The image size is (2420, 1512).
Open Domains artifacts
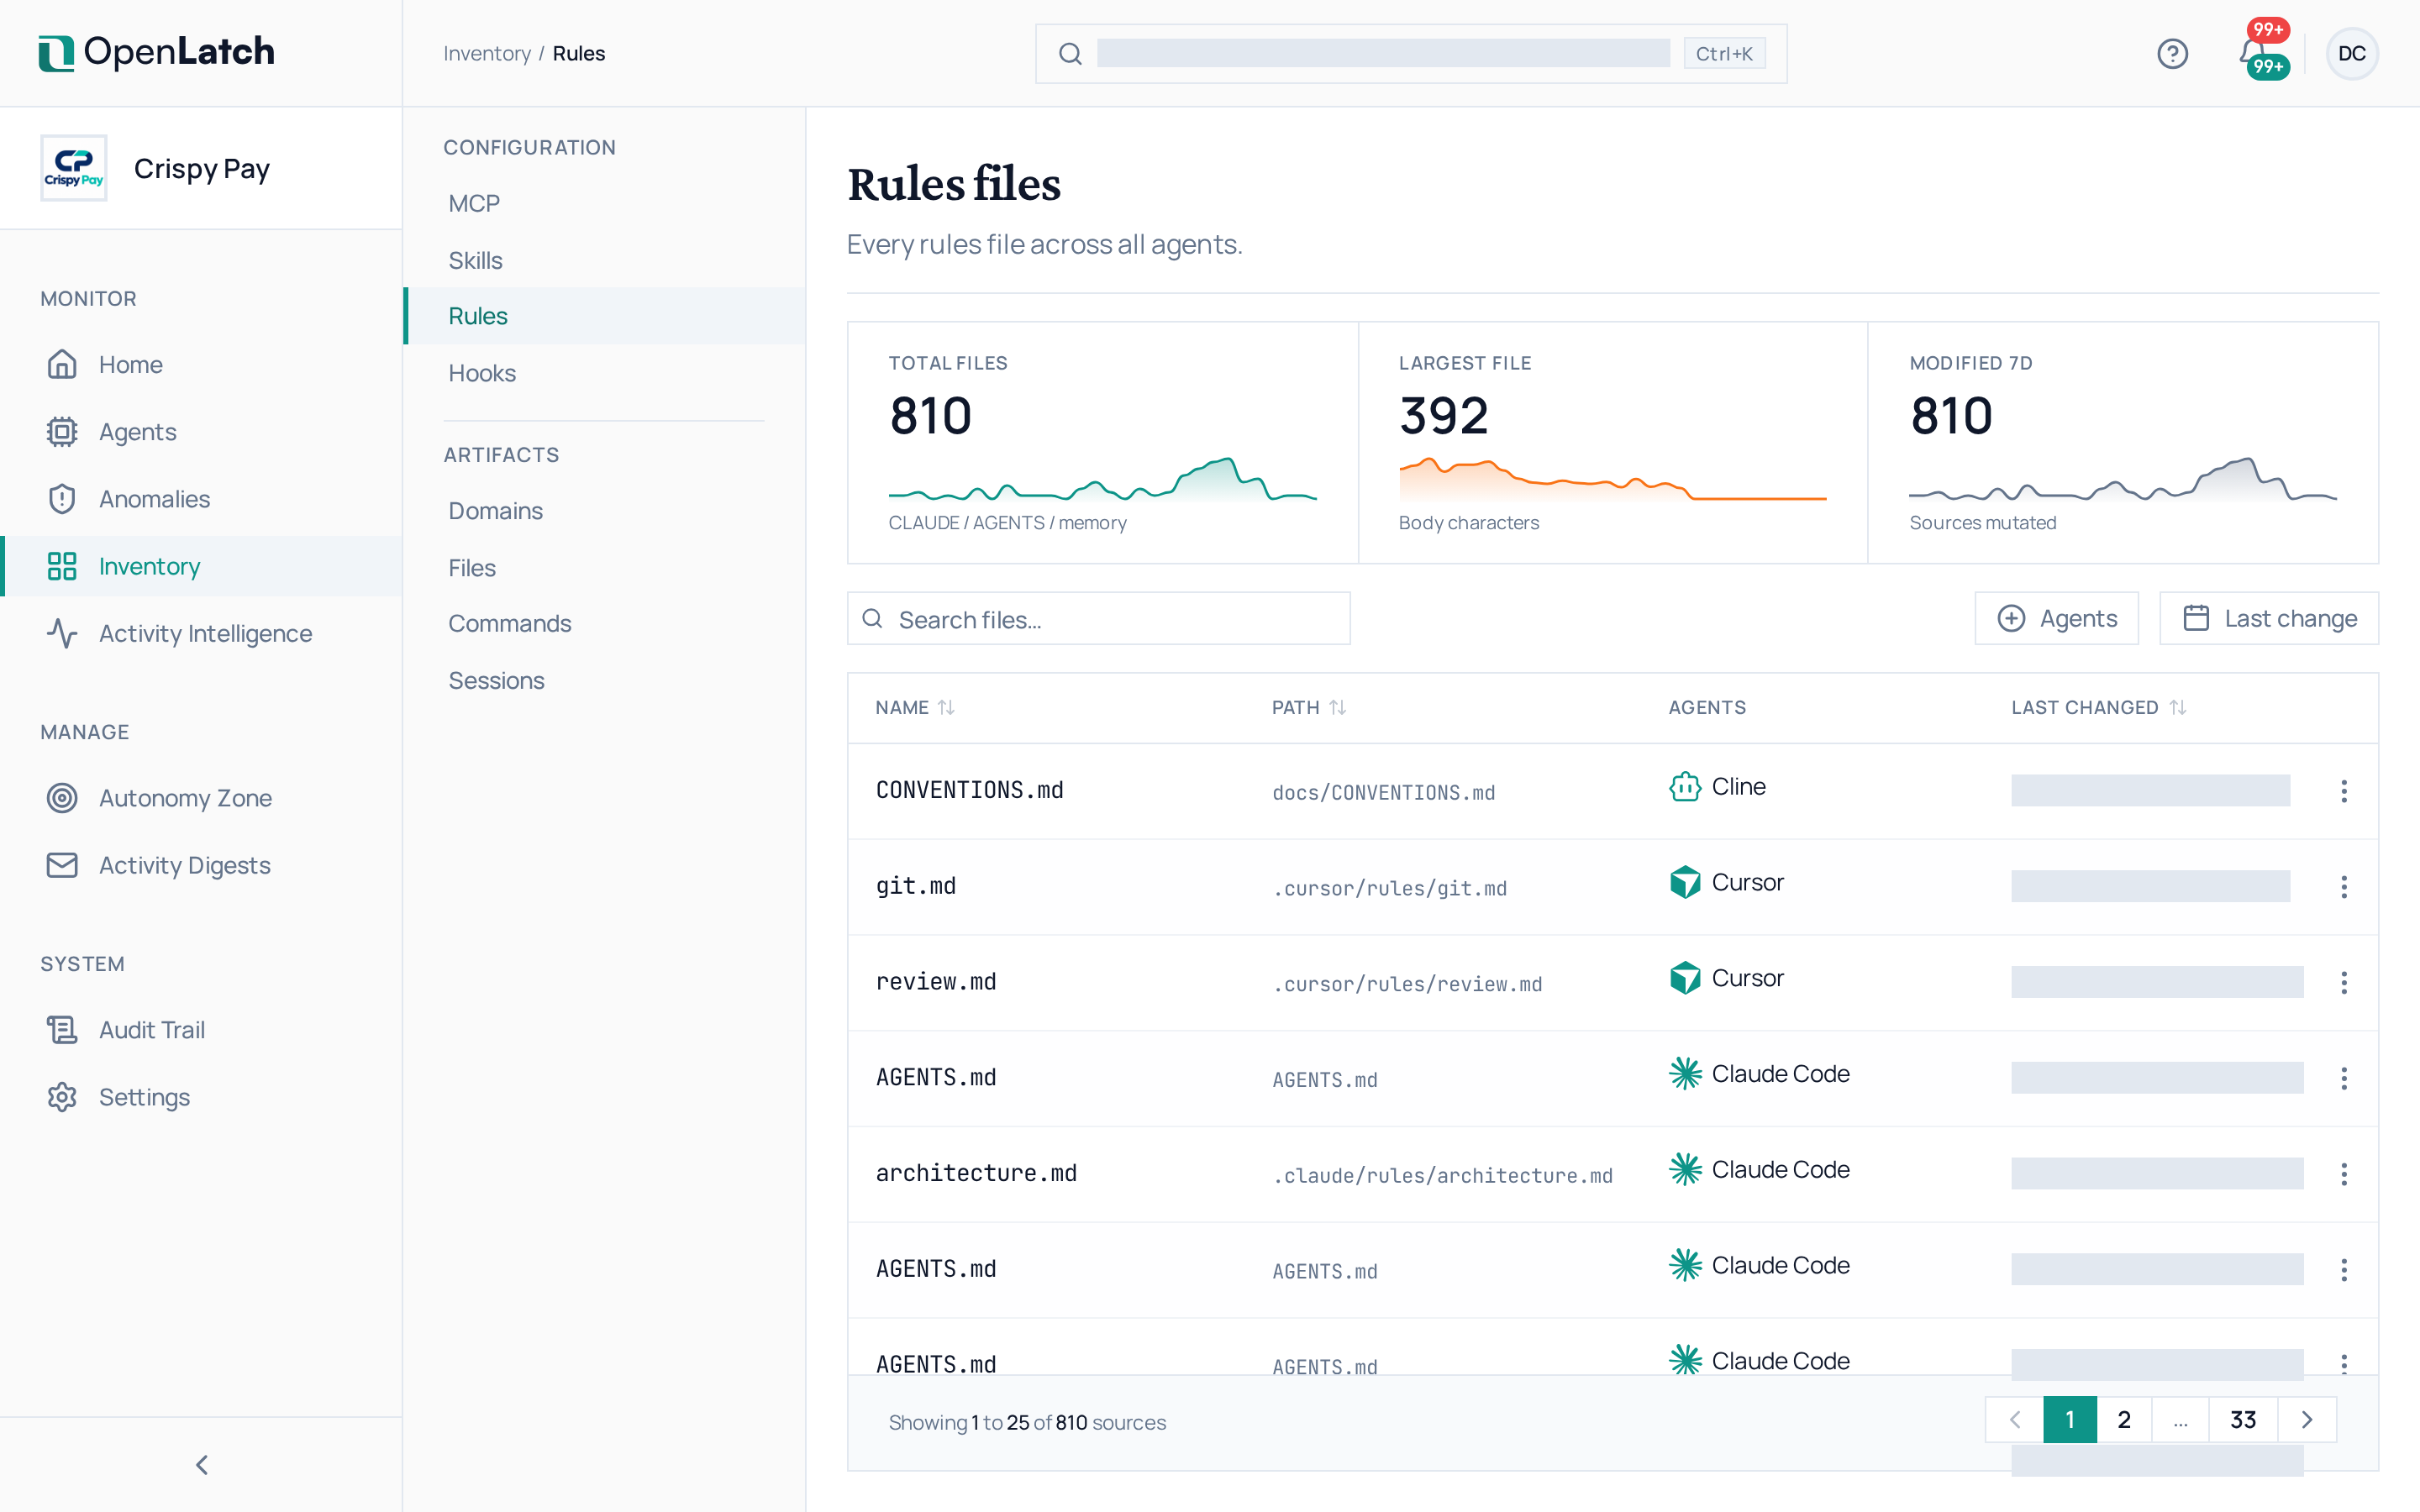pos(604,511)
